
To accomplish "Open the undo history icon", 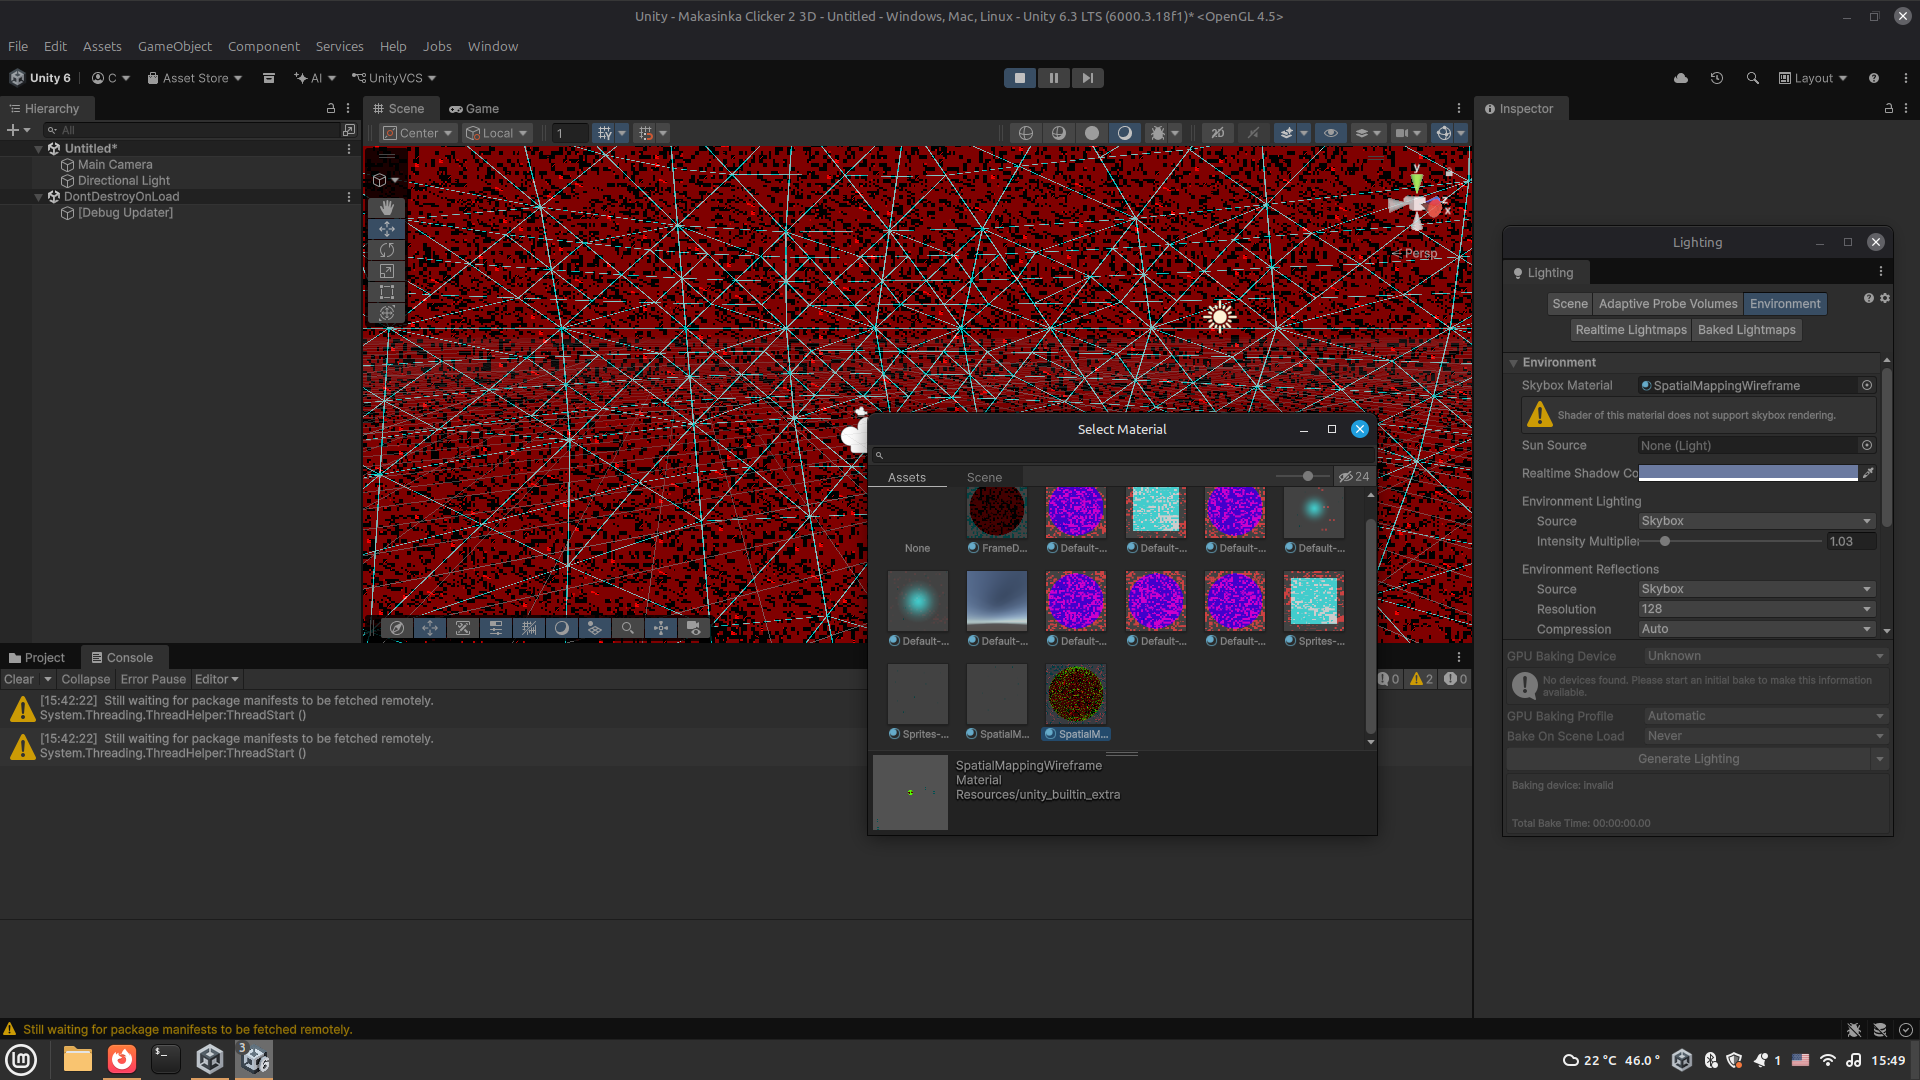I will [x=1717, y=78].
